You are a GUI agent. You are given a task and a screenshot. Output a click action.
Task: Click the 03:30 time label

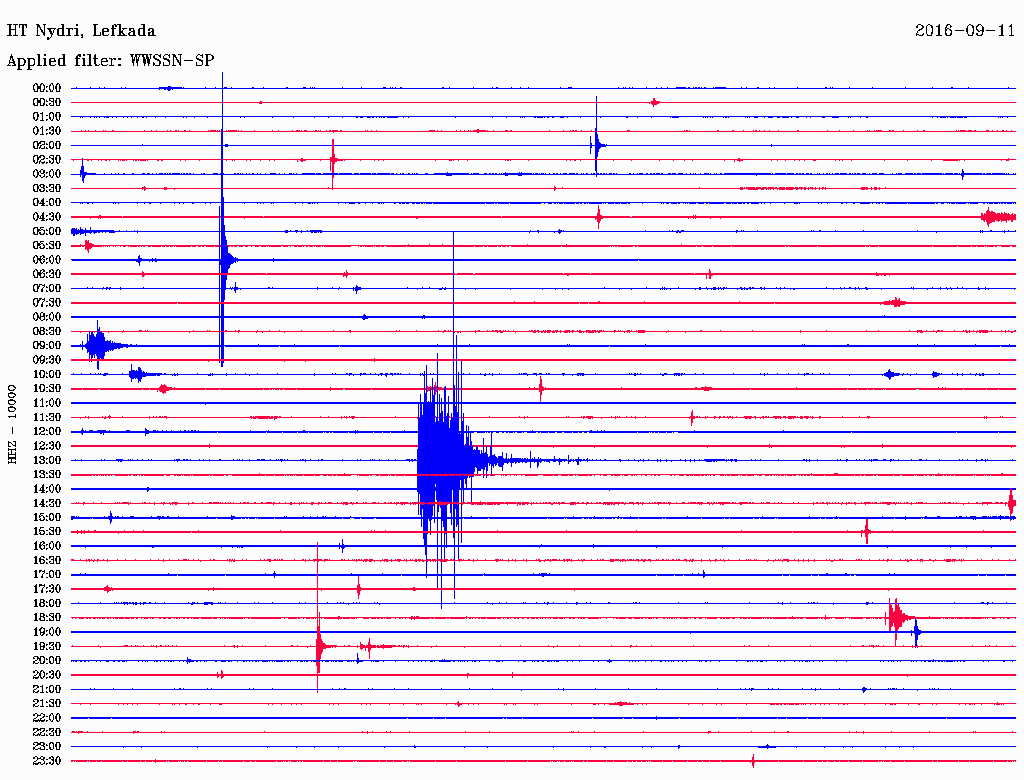click(47, 189)
